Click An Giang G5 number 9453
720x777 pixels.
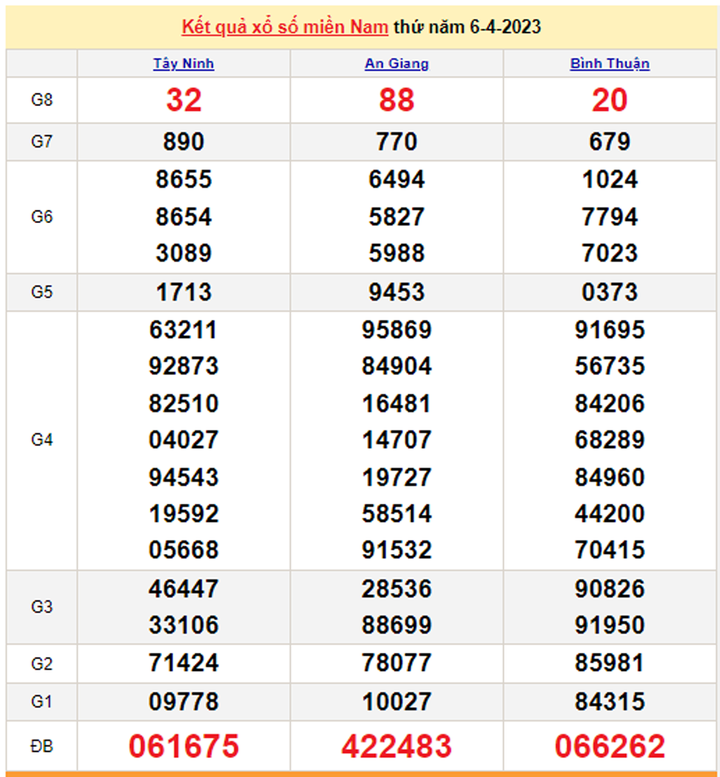pyautogui.click(x=396, y=292)
